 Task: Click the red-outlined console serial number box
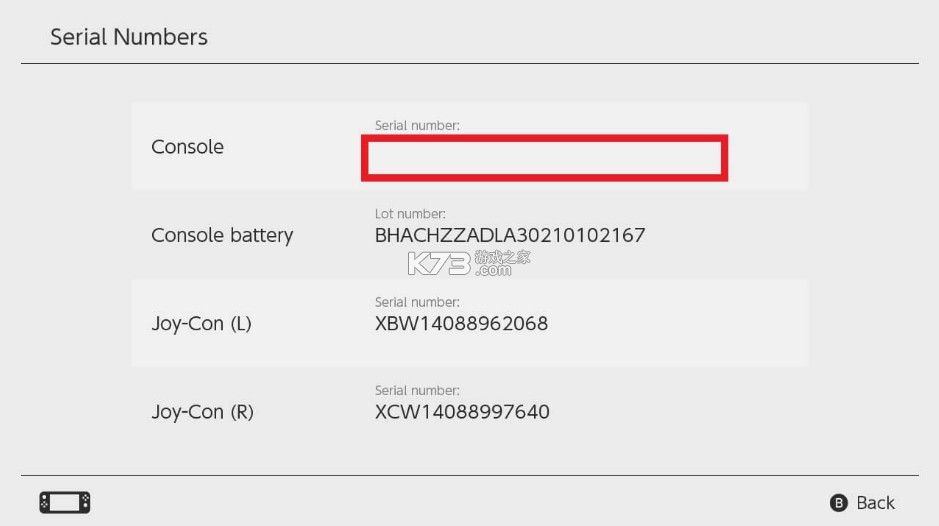click(x=544, y=158)
